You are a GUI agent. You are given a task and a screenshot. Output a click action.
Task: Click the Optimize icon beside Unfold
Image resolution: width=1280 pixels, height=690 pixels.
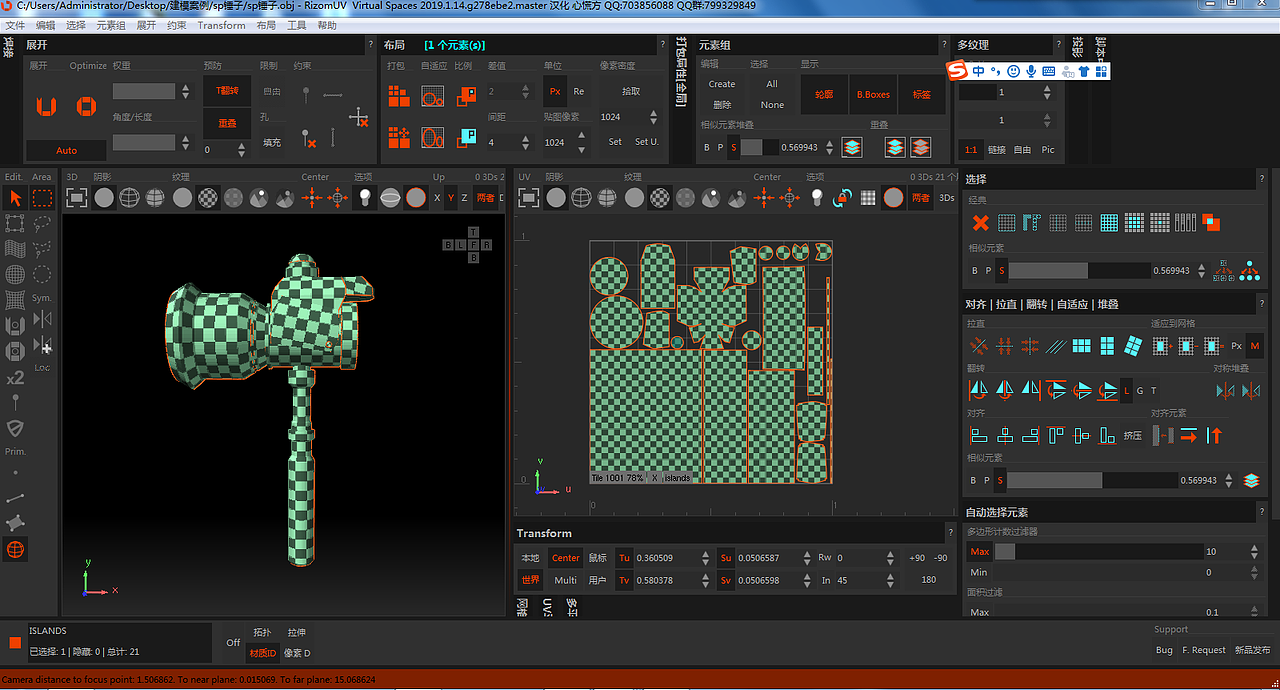tap(86, 106)
